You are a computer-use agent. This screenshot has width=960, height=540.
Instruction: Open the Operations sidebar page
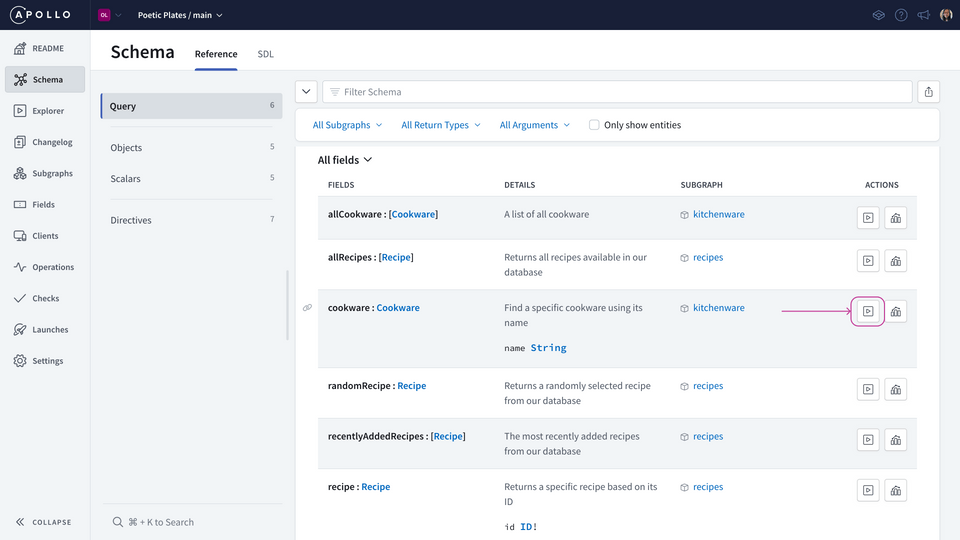click(x=45, y=267)
